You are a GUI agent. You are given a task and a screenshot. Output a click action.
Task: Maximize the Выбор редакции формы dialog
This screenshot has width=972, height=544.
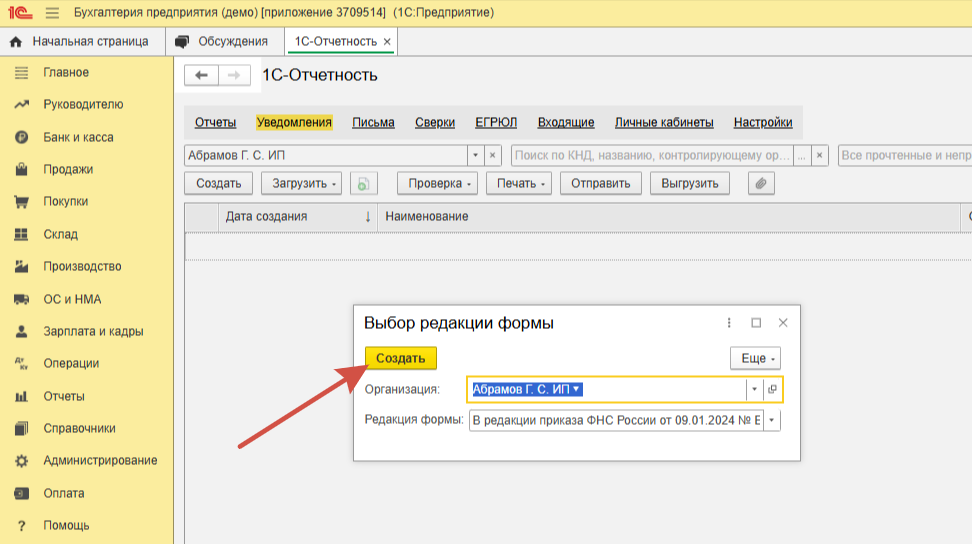click(756, 323)
